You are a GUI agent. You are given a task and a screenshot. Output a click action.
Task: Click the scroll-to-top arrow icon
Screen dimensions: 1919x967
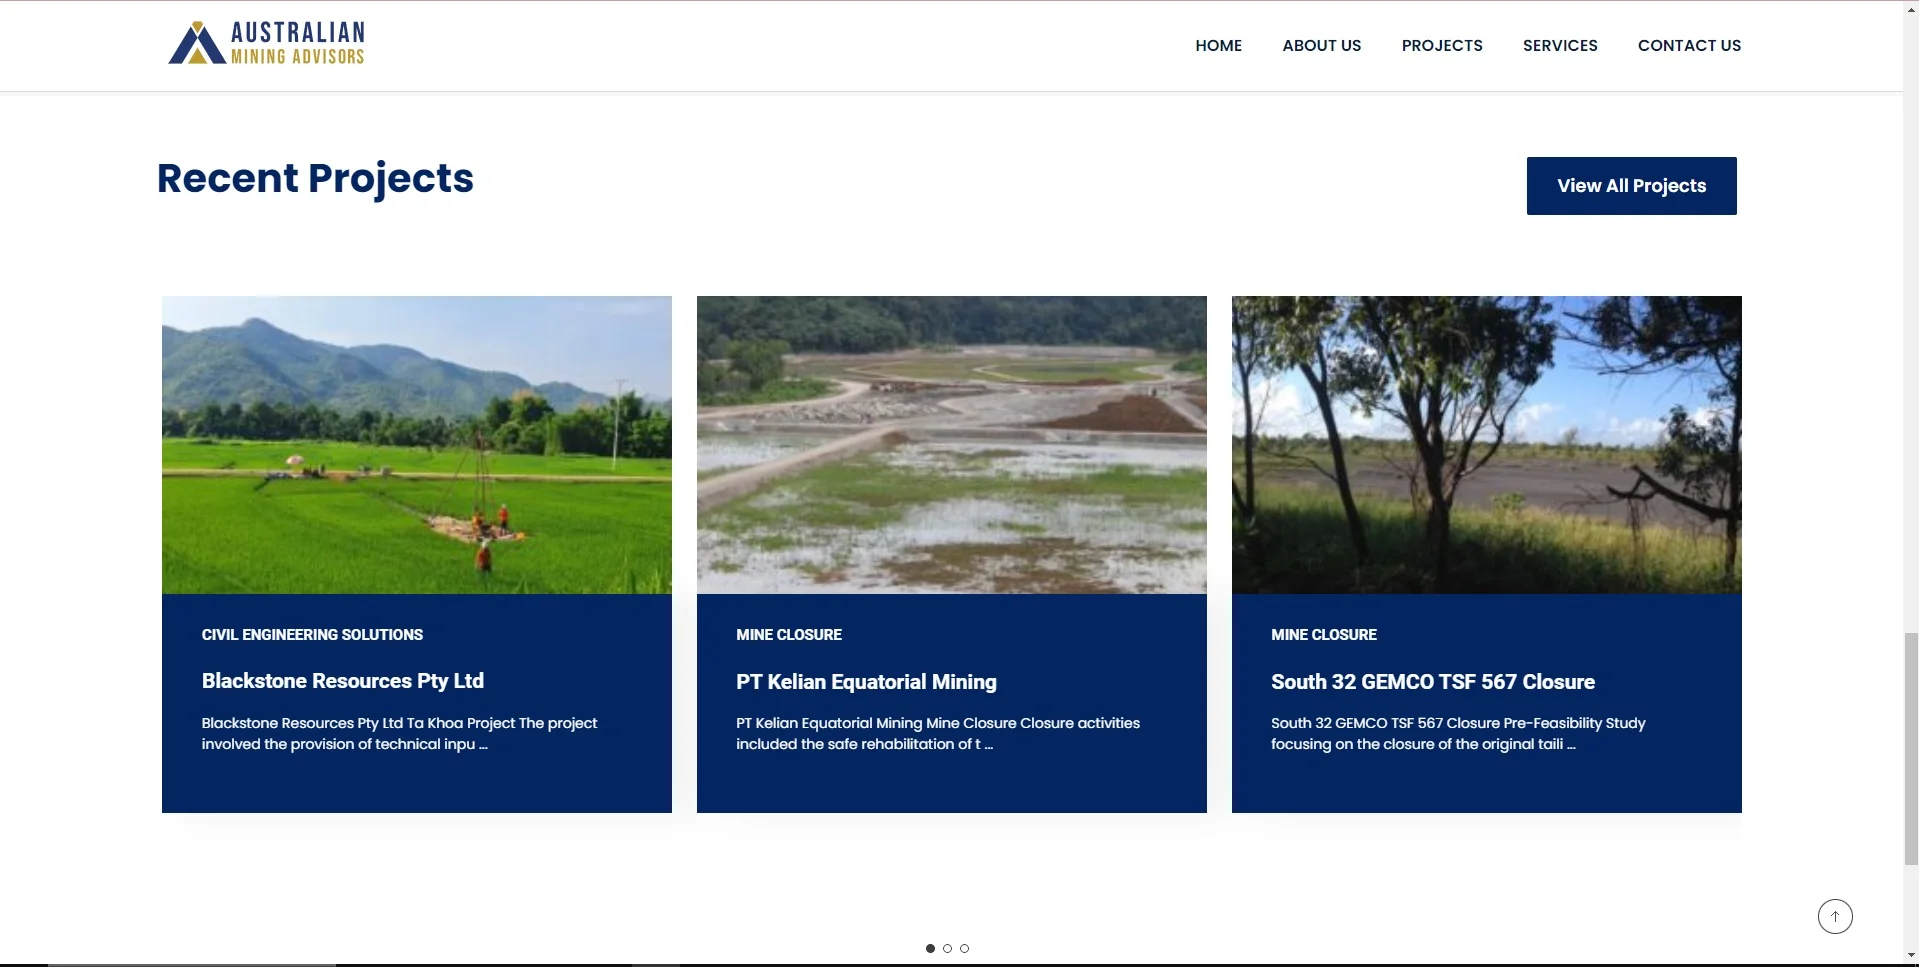[1835, 916]
